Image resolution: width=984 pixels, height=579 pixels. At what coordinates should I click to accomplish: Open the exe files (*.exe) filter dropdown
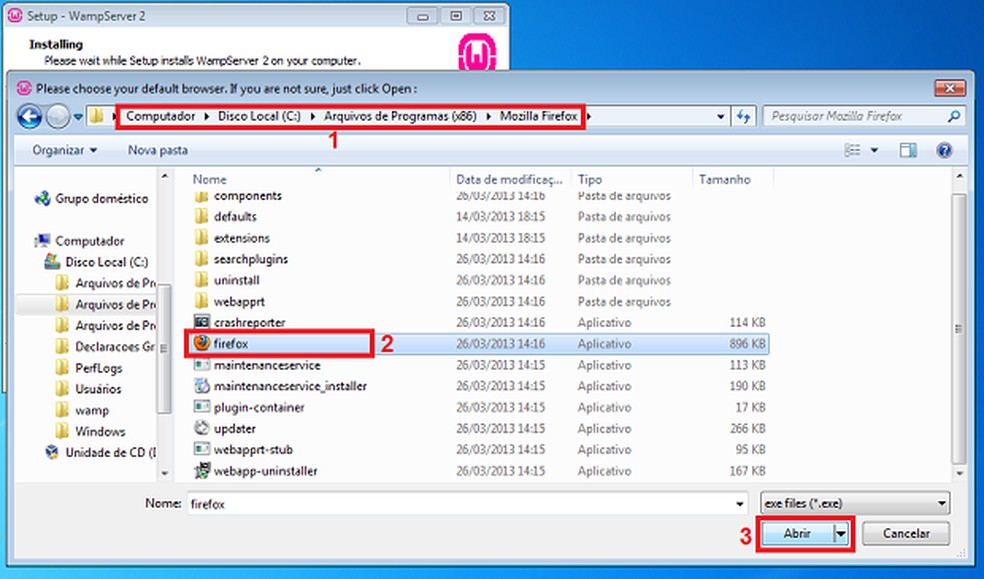click(855, 503)
